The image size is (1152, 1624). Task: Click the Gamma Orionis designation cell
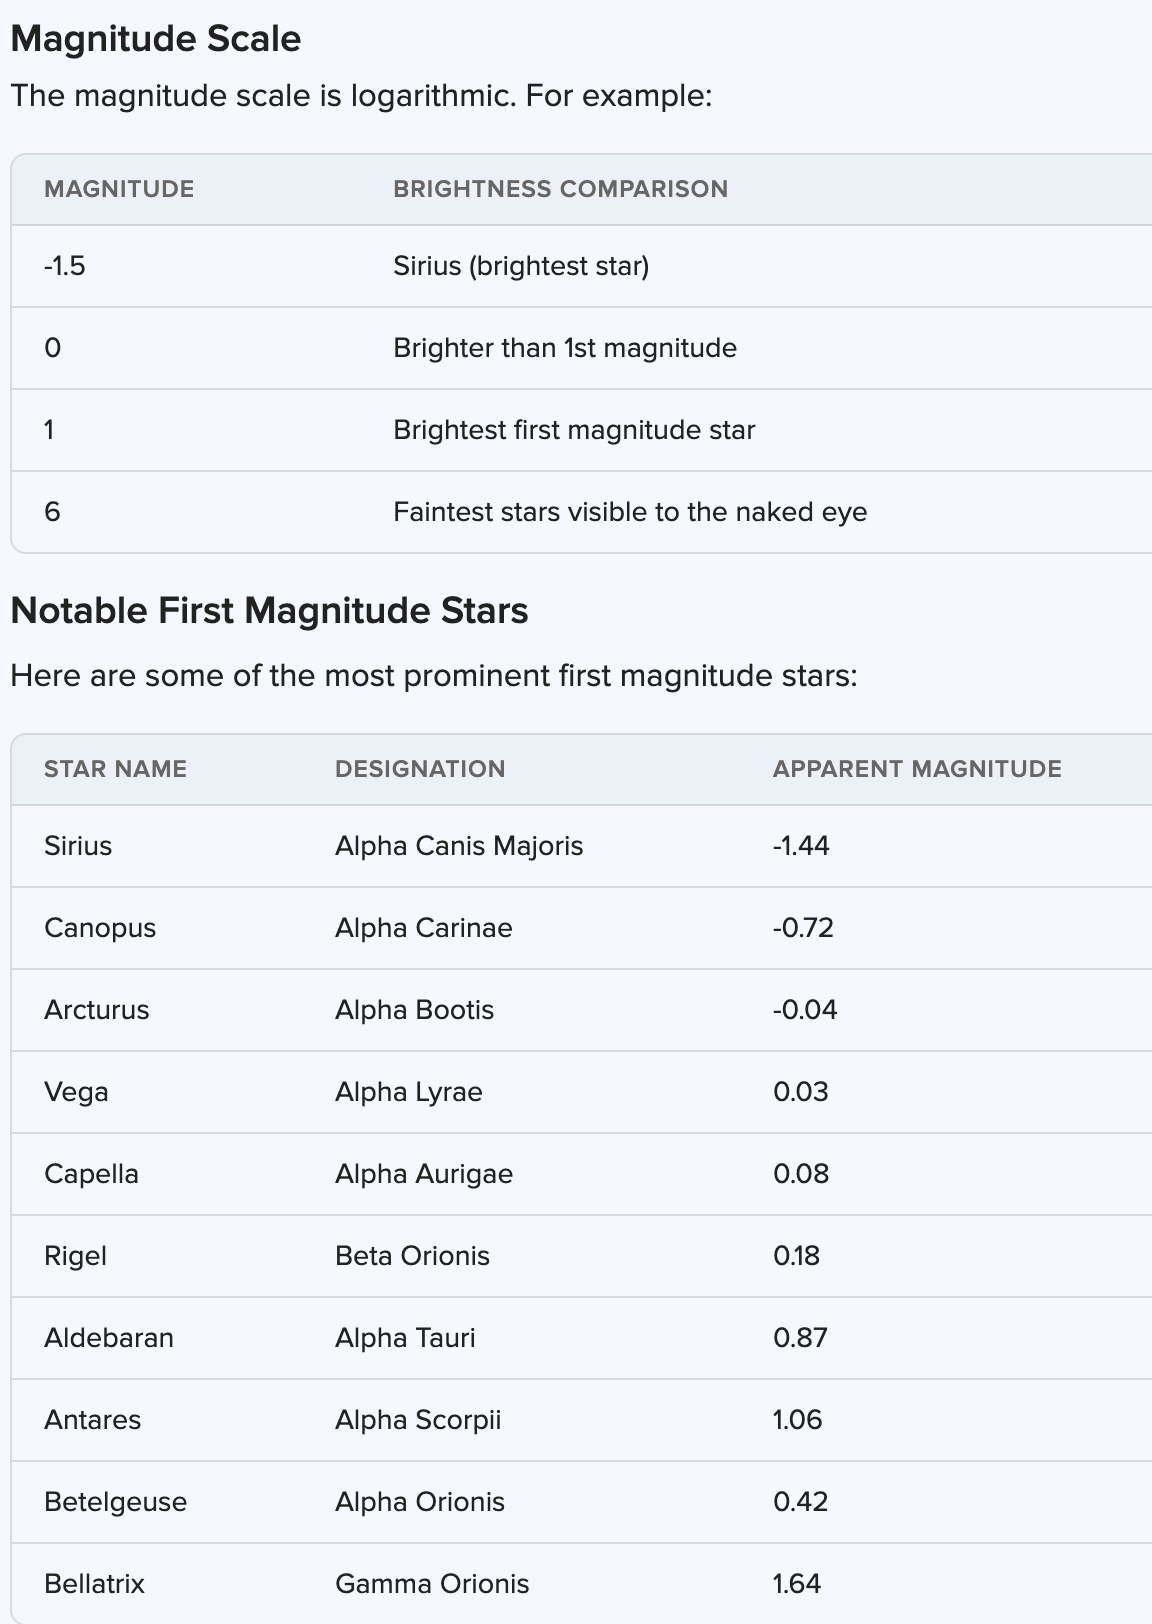[x=432, y=1584]
